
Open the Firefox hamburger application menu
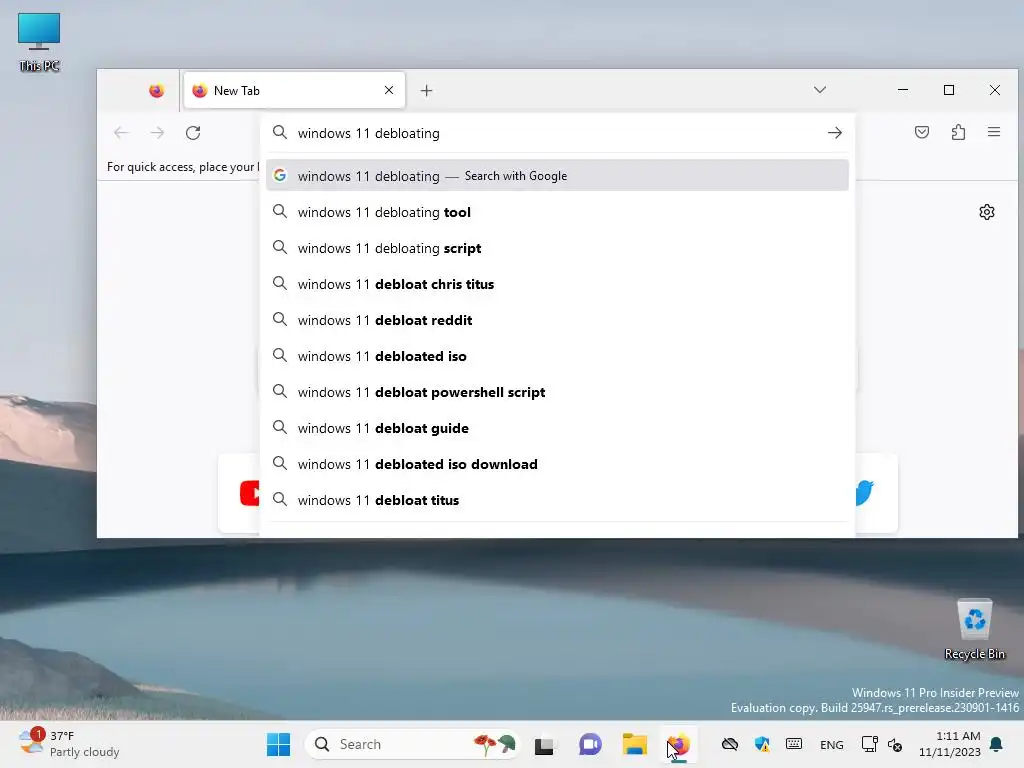(x=994, y=133)
